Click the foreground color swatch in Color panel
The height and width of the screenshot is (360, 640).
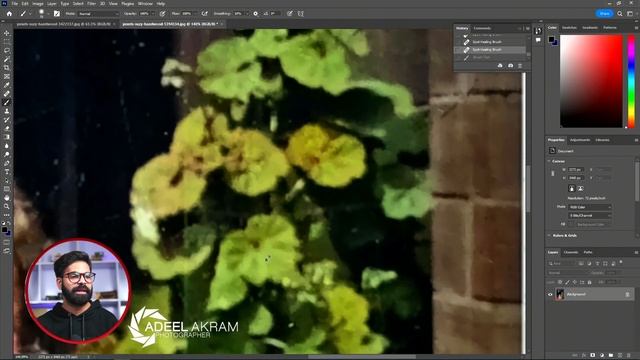click(551, 40)
